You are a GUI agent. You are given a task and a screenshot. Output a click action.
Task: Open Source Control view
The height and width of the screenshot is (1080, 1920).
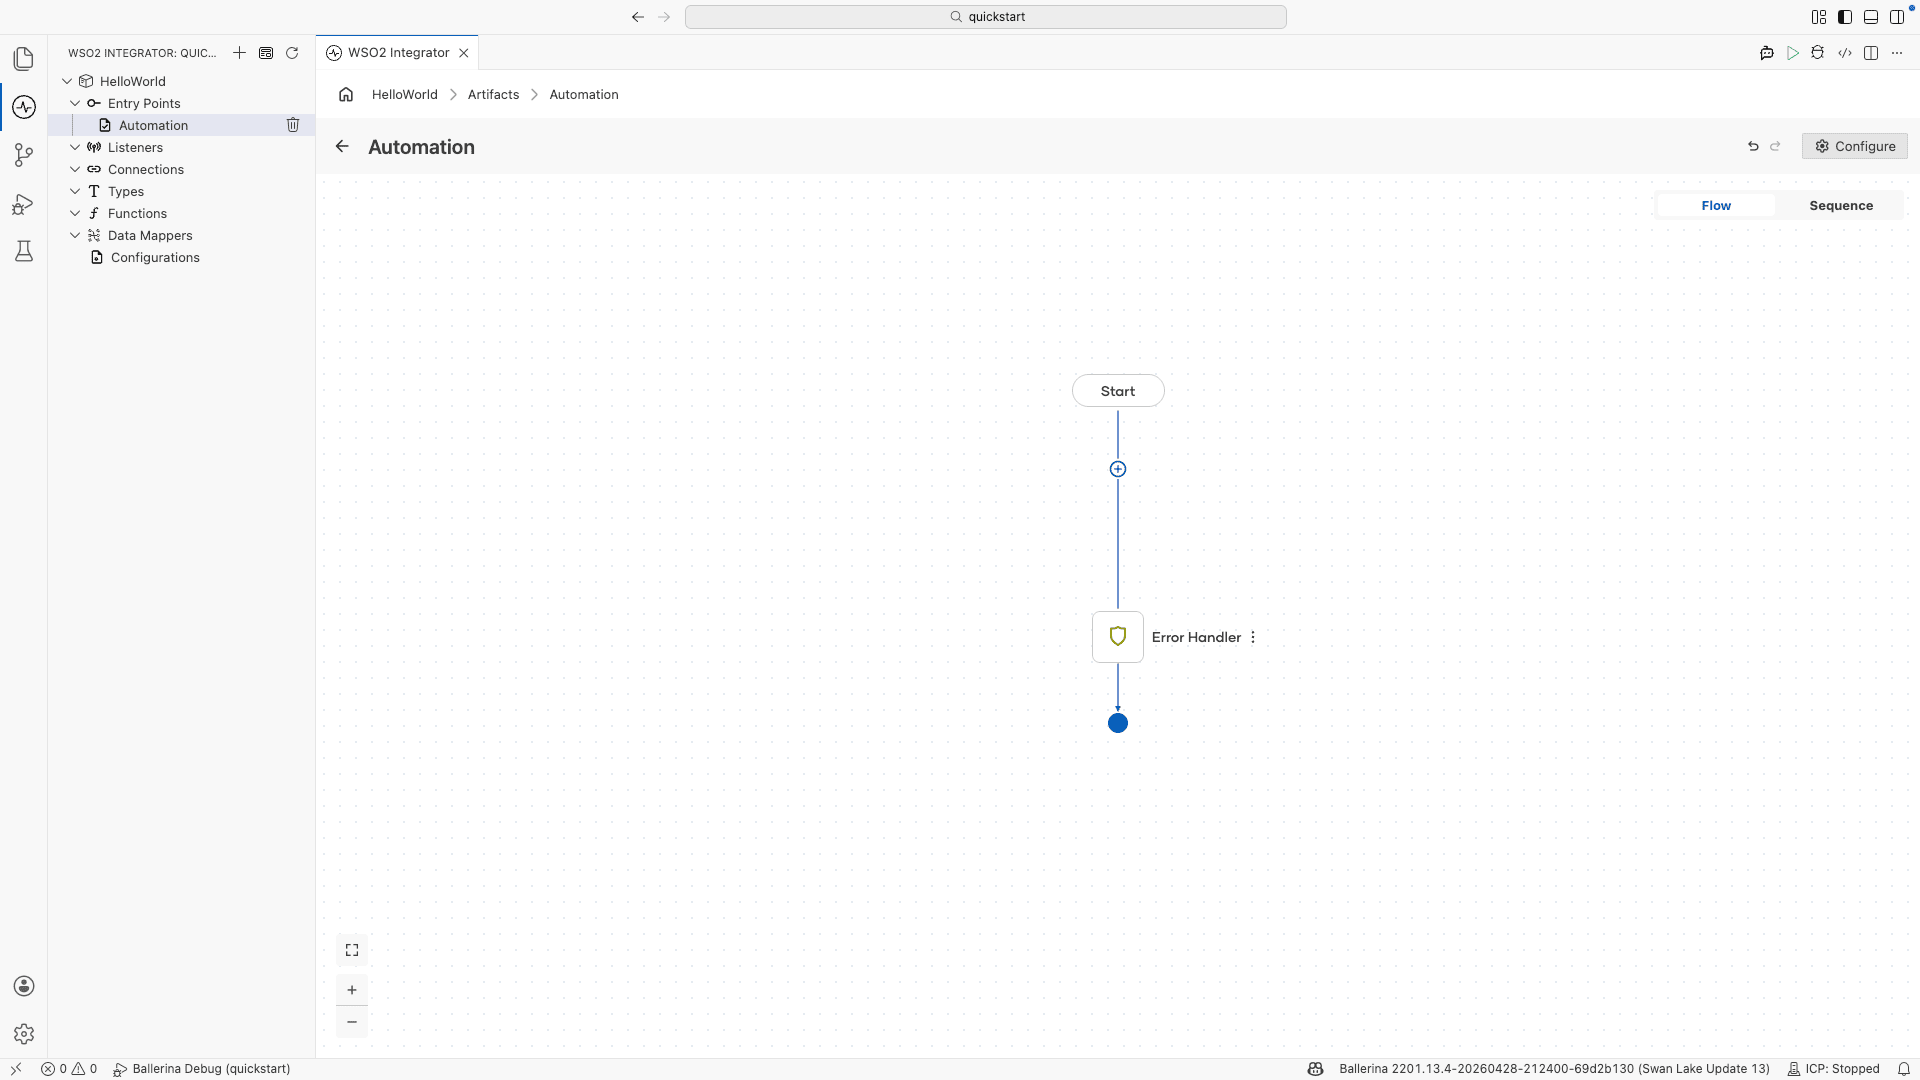click(24, 155)
